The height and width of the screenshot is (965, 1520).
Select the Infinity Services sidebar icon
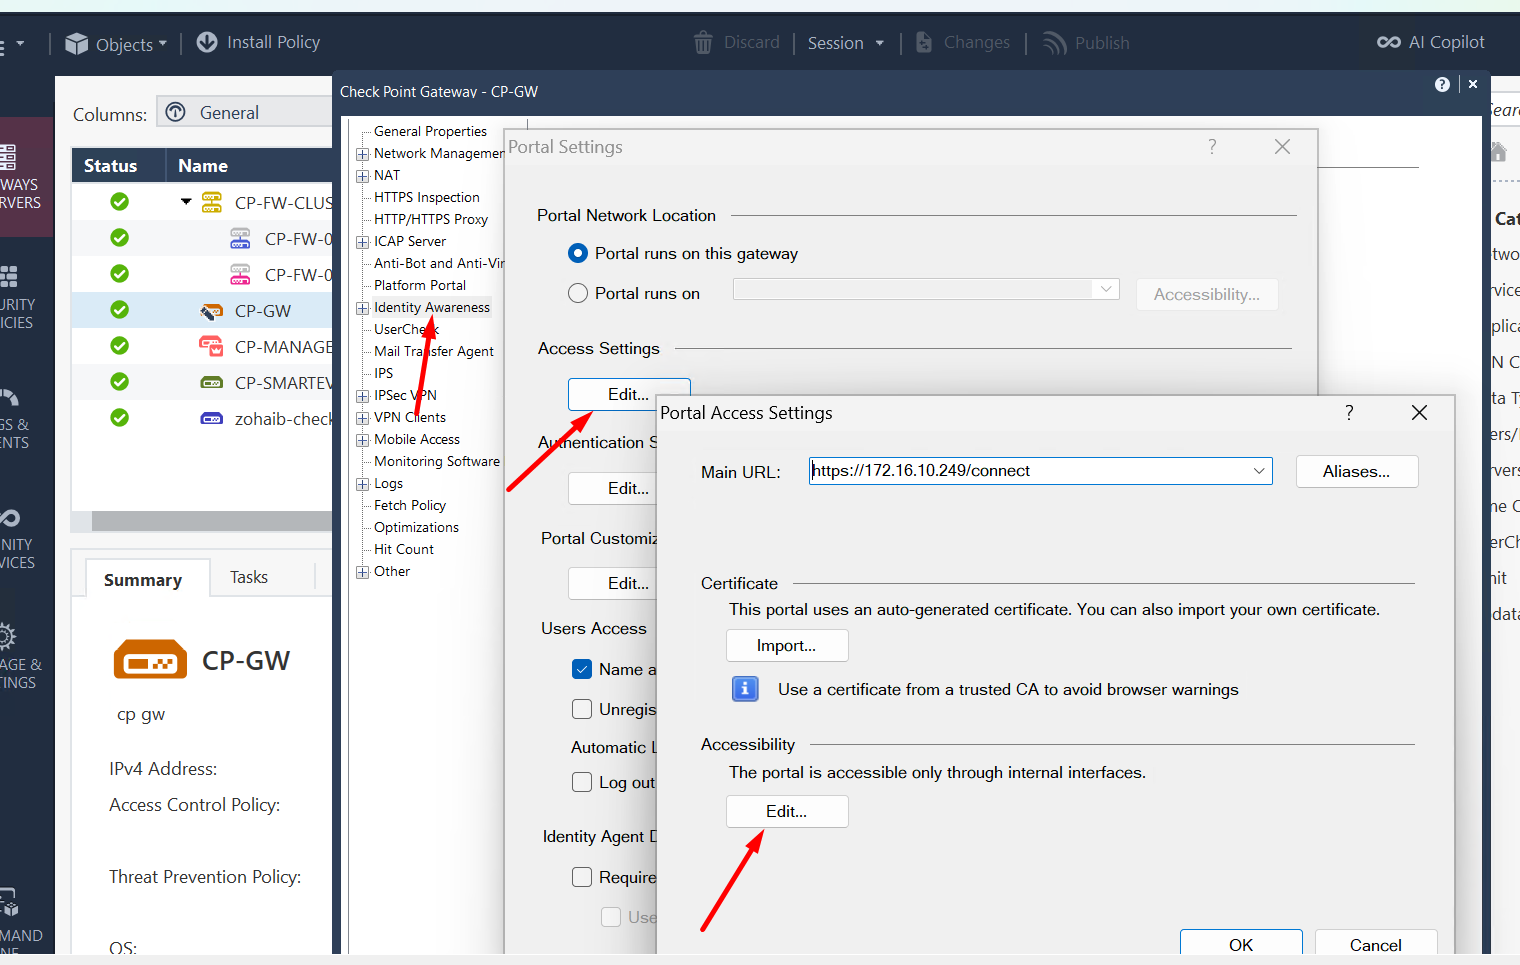[x=8, y=518]
